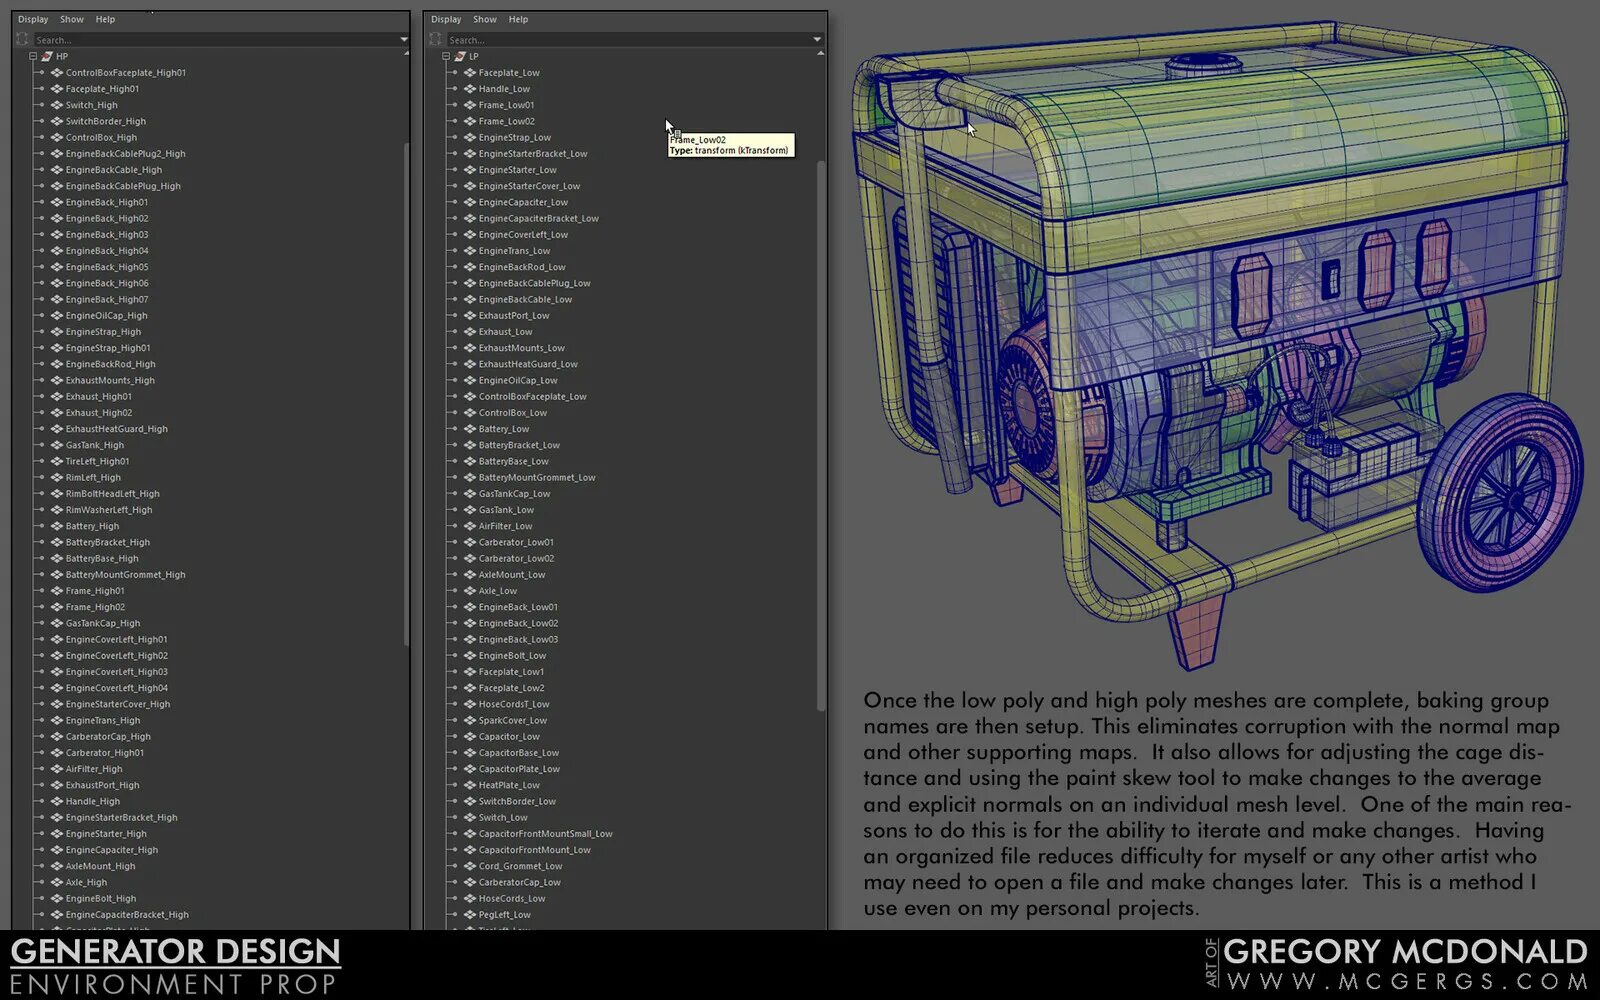
Task: Click the transform icon beside Handle_High
Action: 57,801
